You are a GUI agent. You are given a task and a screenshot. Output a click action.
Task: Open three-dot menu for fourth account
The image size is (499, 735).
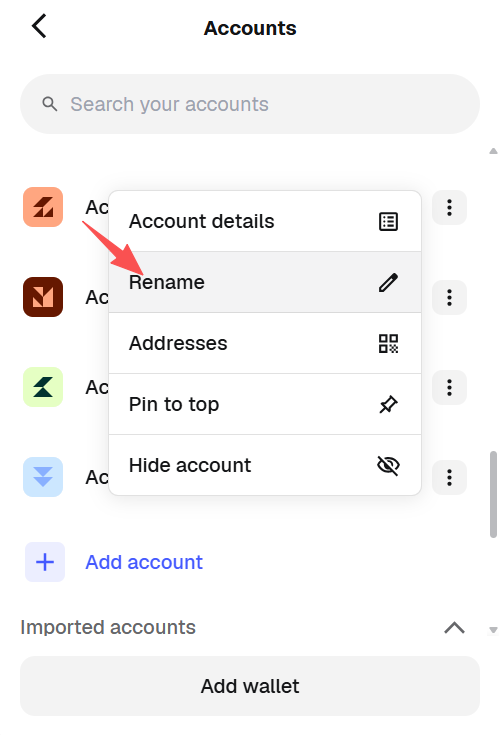click(449, 478)
